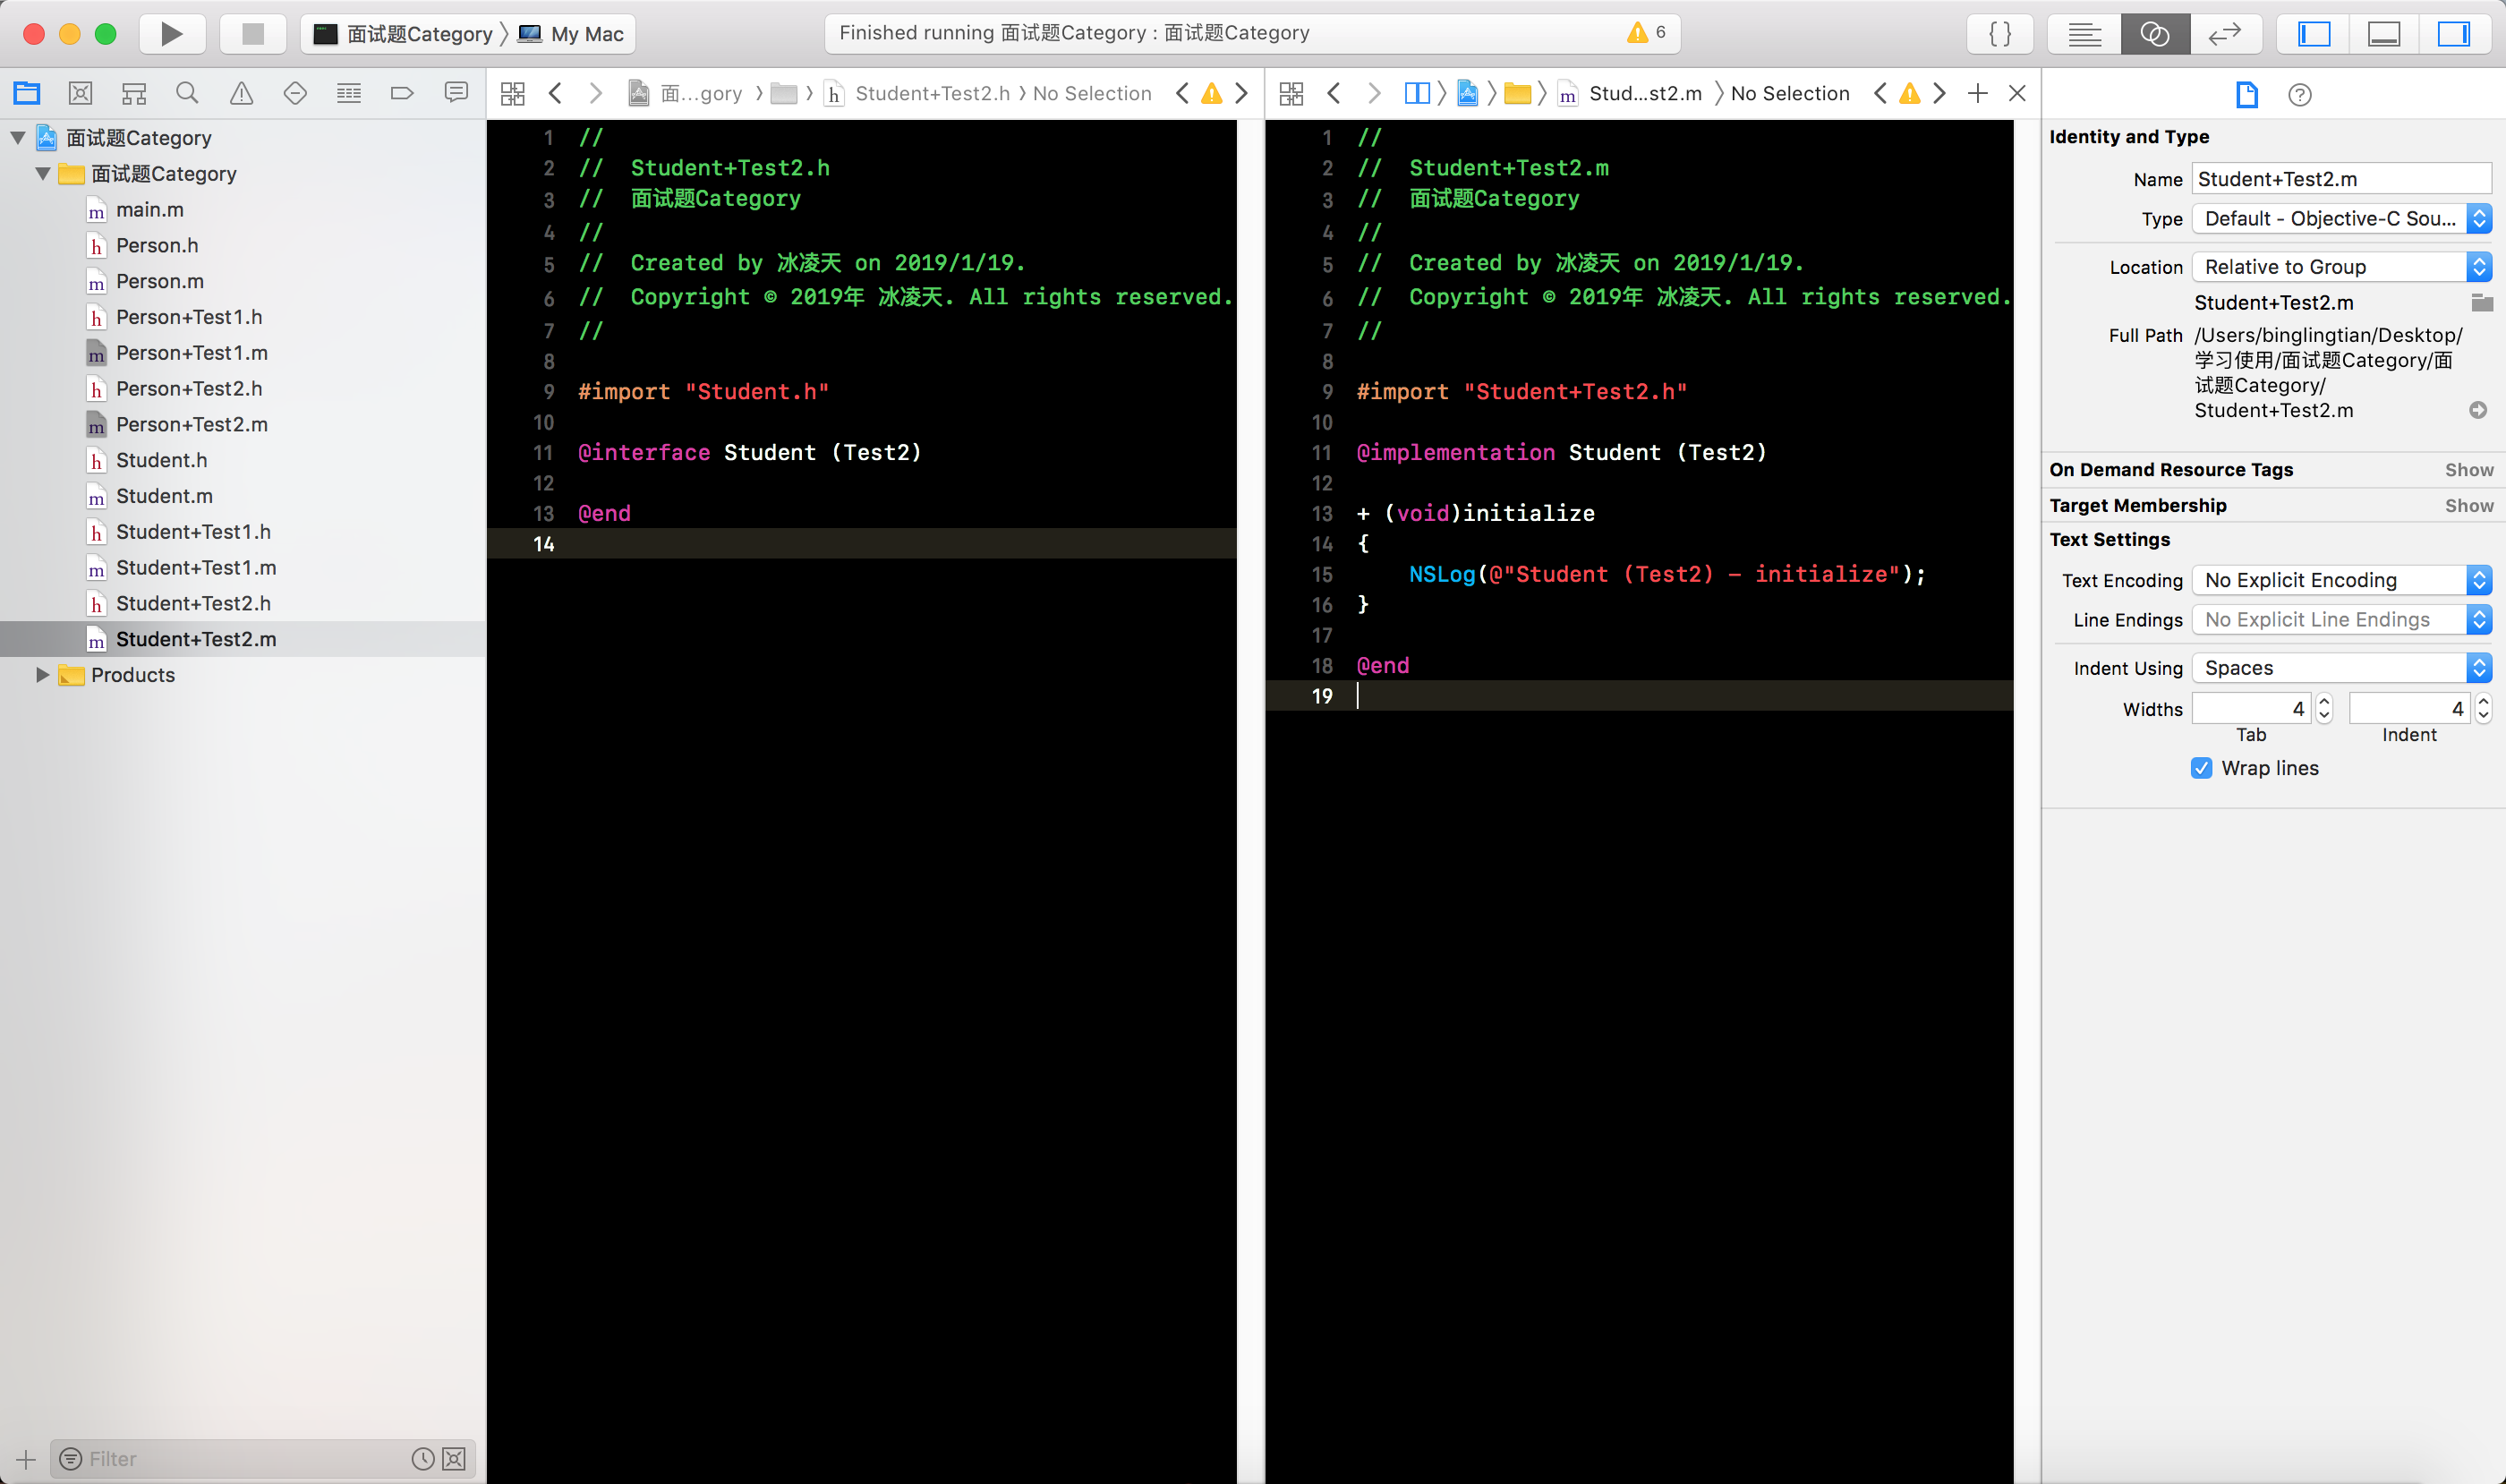Image resolution: width=2506 pixels, height=1484 pixels.
Task: Select Student+Test1.m in navigator
Action: [196, 568]
